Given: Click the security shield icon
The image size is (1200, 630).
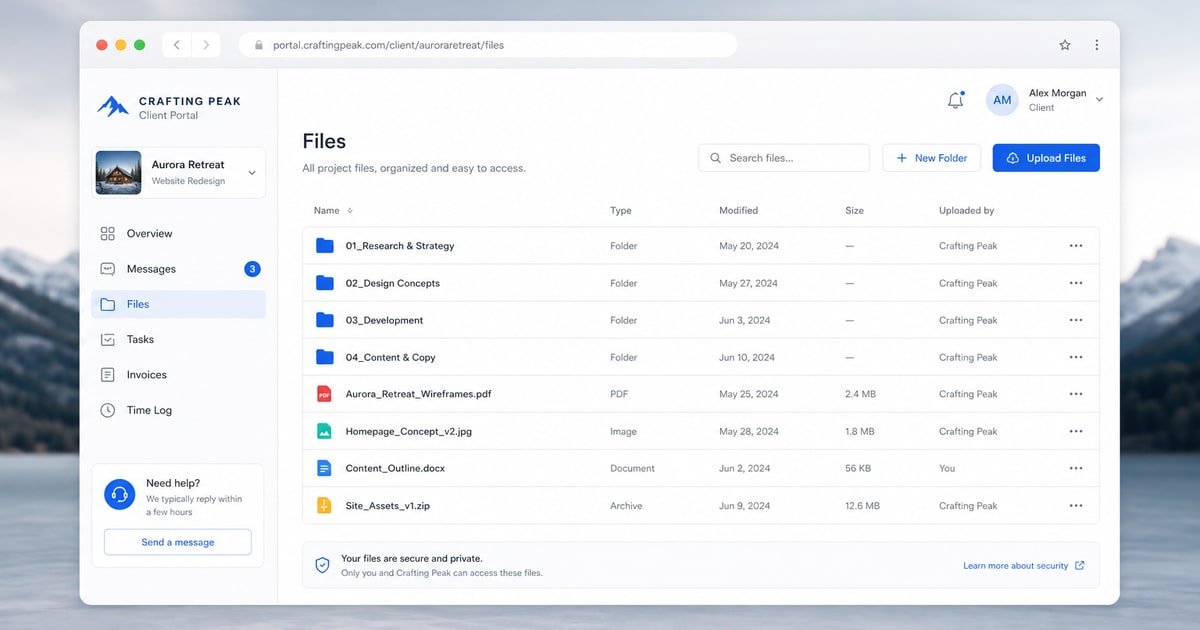Looking at the screenshot, I should (x=322, y=565).
